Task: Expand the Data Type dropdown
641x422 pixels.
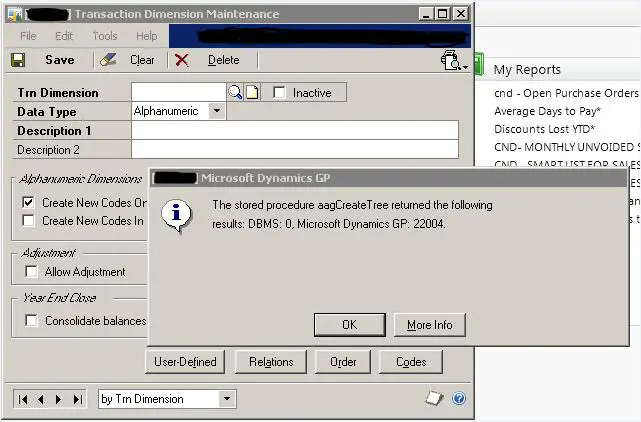Action: (x=217, y=111)
